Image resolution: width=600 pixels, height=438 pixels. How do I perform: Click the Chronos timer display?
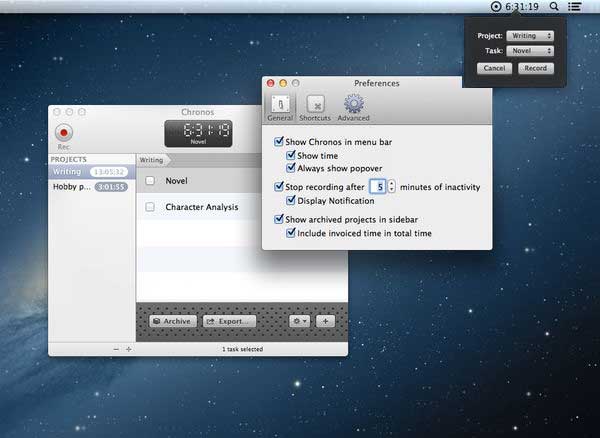(x=198, y=133)
